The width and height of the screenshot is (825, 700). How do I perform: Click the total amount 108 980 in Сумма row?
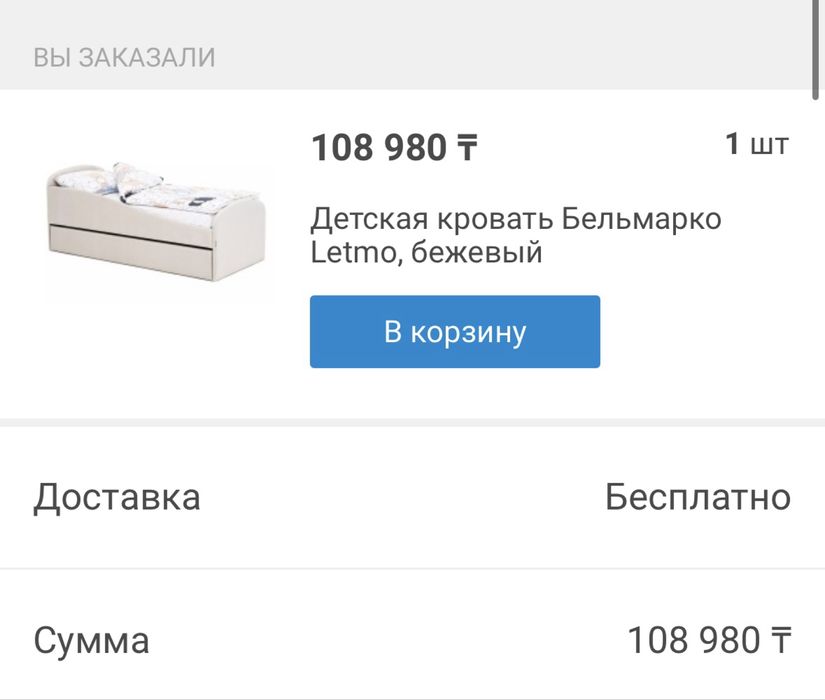[693, 640]
